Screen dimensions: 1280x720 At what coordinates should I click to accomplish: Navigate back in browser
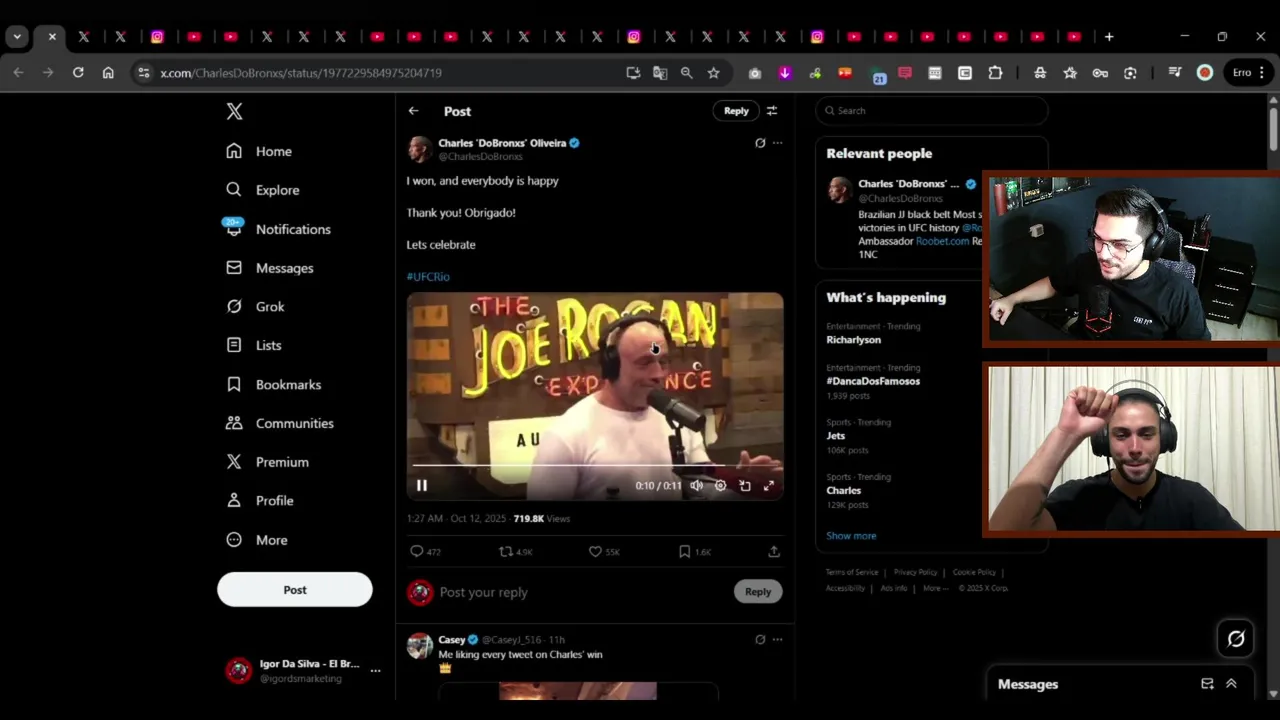click(18, 73)
